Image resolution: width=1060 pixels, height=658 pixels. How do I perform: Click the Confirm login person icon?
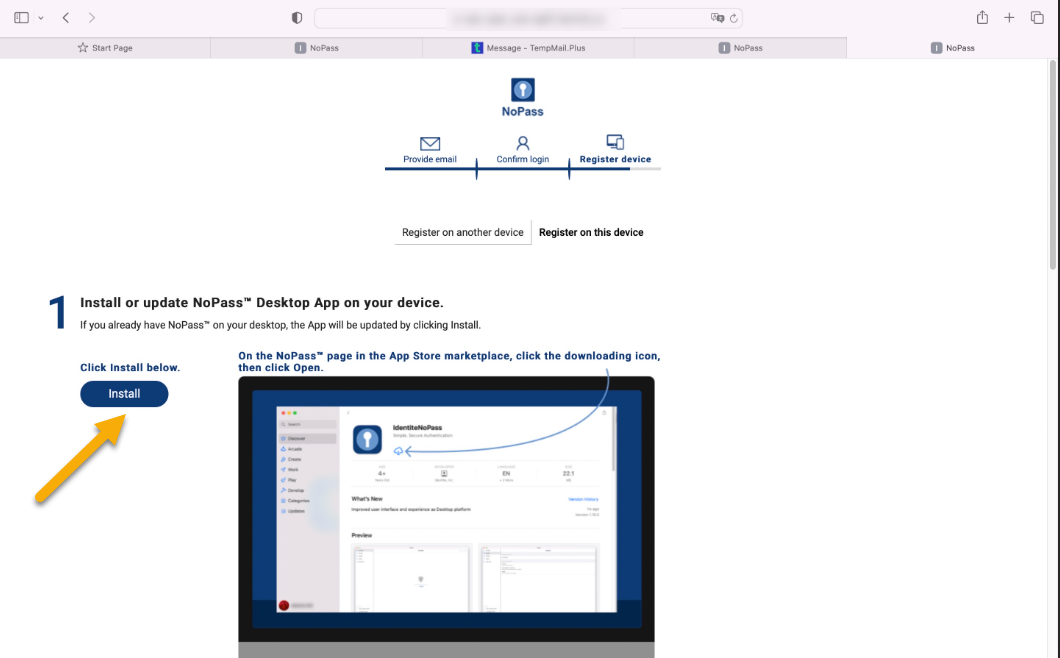tap(522, 144)
